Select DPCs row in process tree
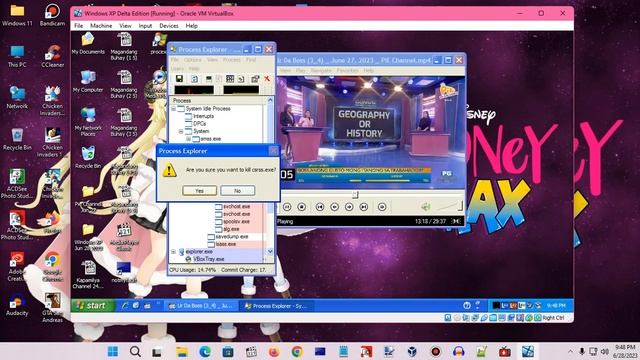This screenshot has height=360, width=640. (200, 124)
